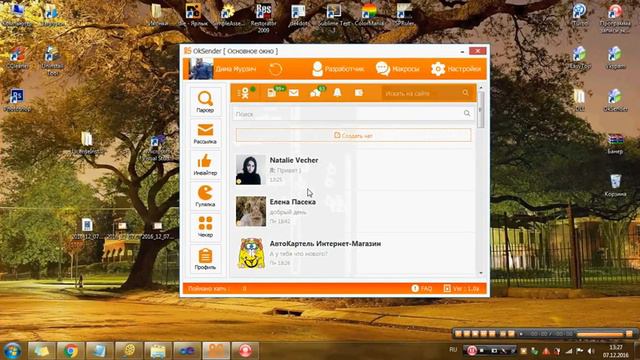
Task: Open events icon with green 63 badge
Action: click(316, 93)
